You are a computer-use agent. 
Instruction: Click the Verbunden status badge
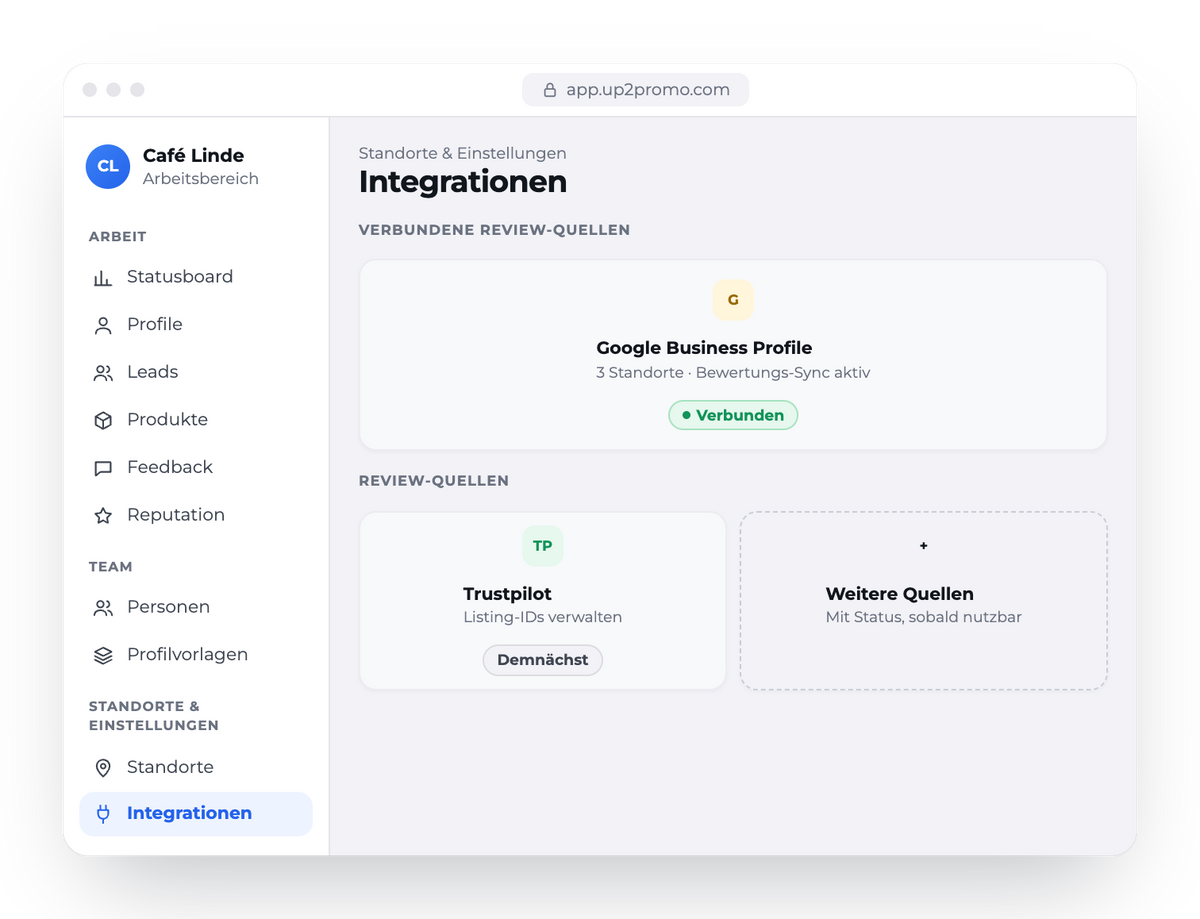(x=733, y=415)
